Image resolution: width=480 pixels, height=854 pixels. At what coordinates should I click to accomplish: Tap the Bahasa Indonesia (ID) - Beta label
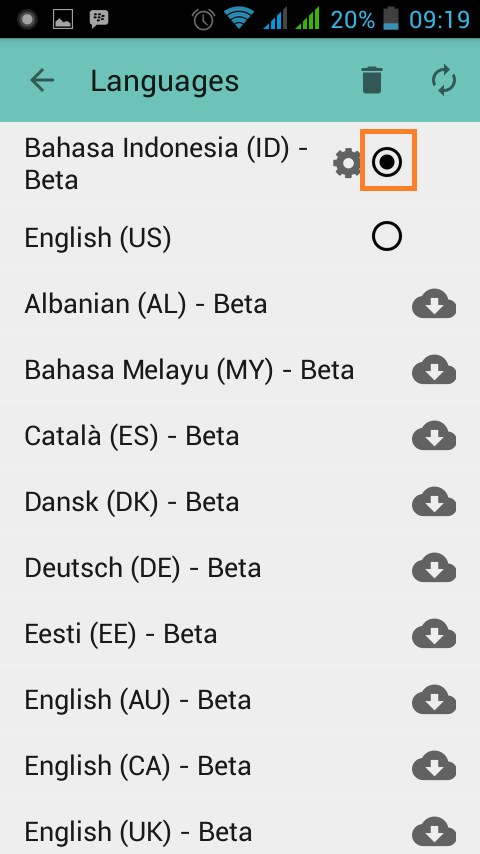(167, 163)
